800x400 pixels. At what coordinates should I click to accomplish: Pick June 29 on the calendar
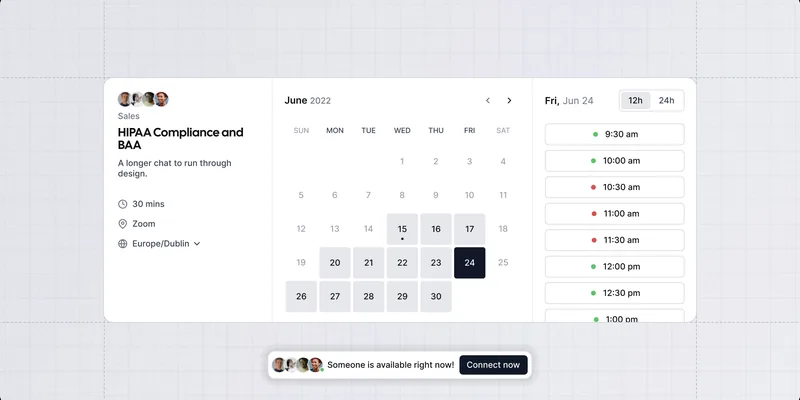[402, 296]
